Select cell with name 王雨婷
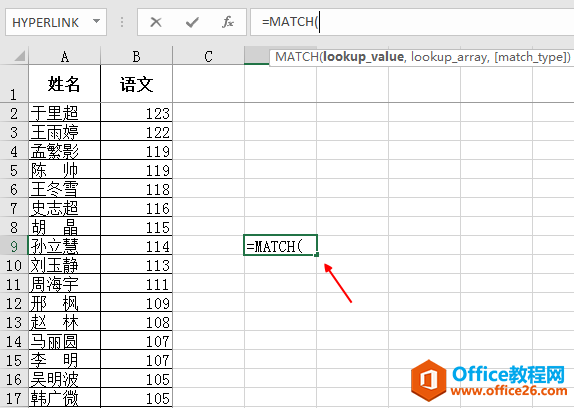 click(x=64, y=131)
